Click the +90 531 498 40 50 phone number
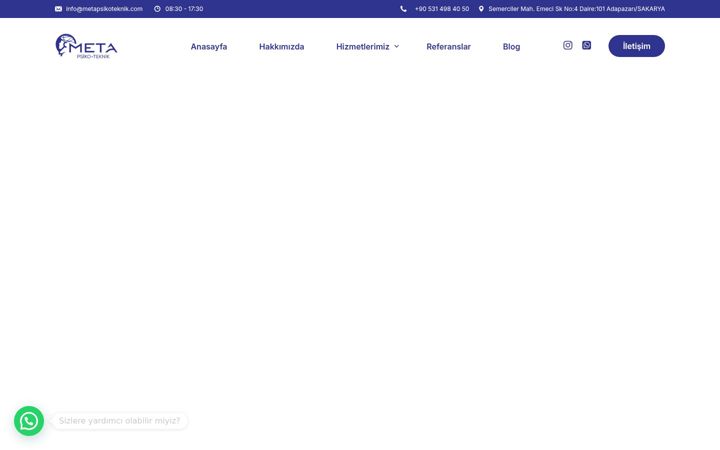This screenshot has width=720, height=450. pos(442,9)
